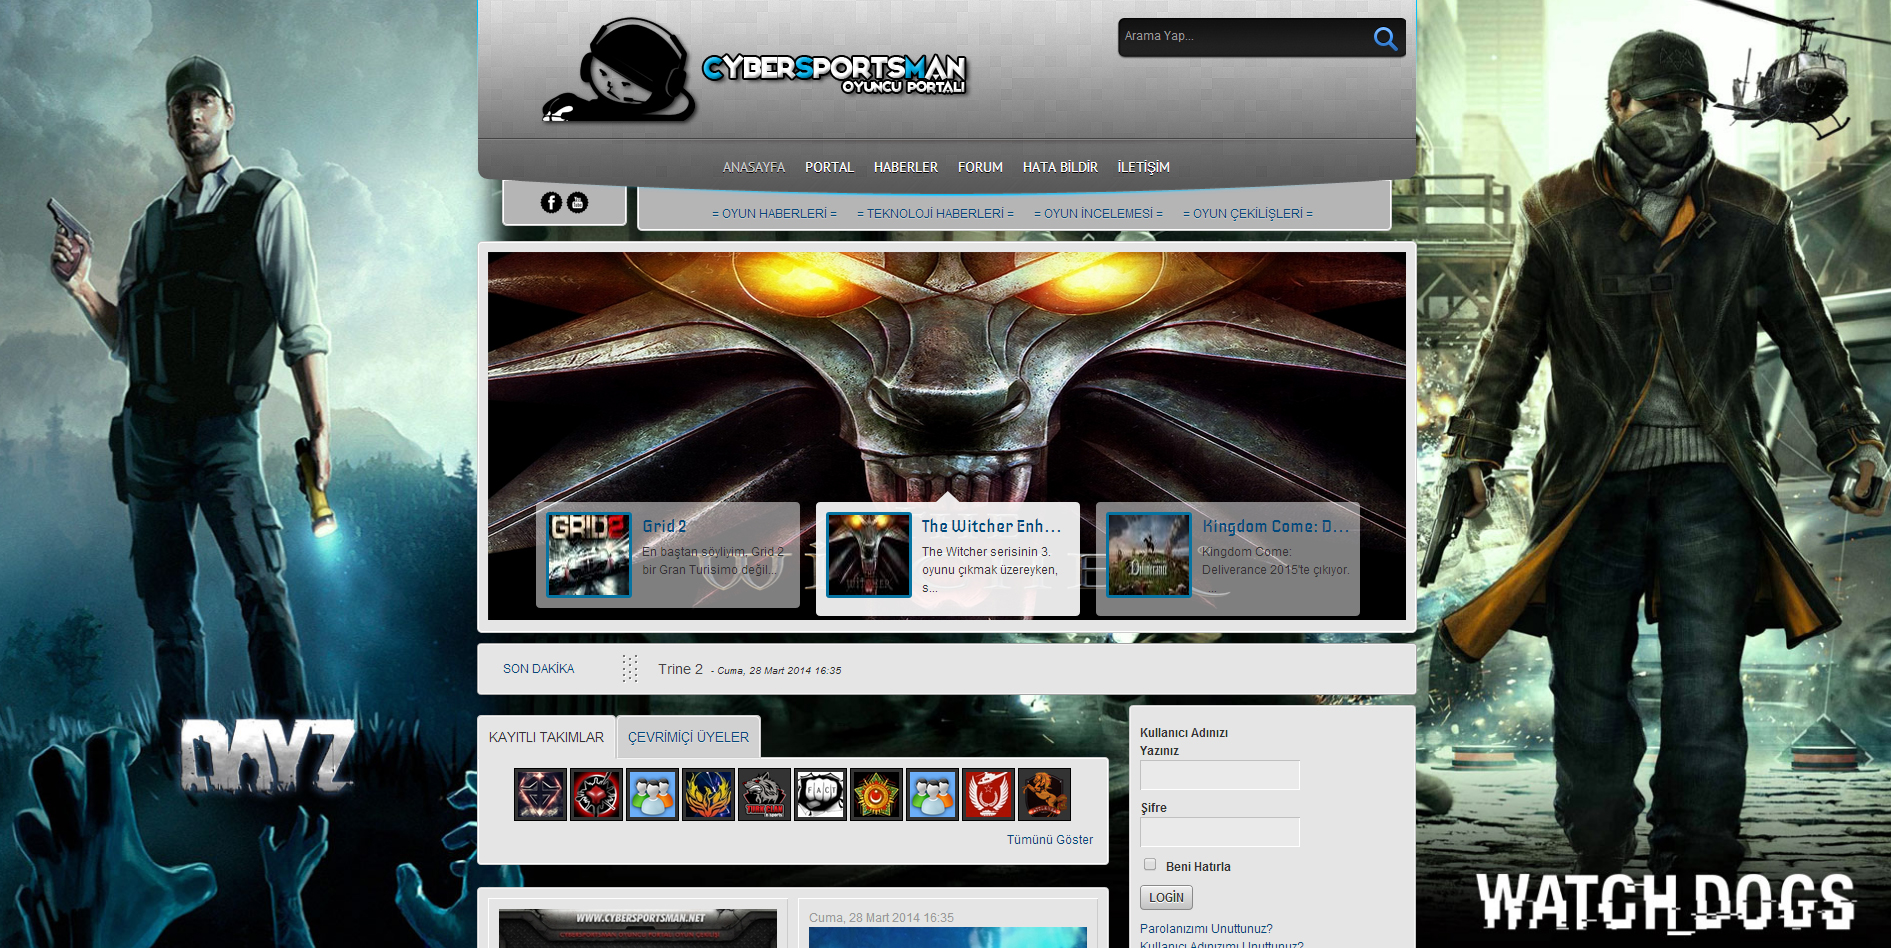The width and height of the screenshot is (1891, 948).
Task: Open the FORUM menu item
Action: [980, 167]
